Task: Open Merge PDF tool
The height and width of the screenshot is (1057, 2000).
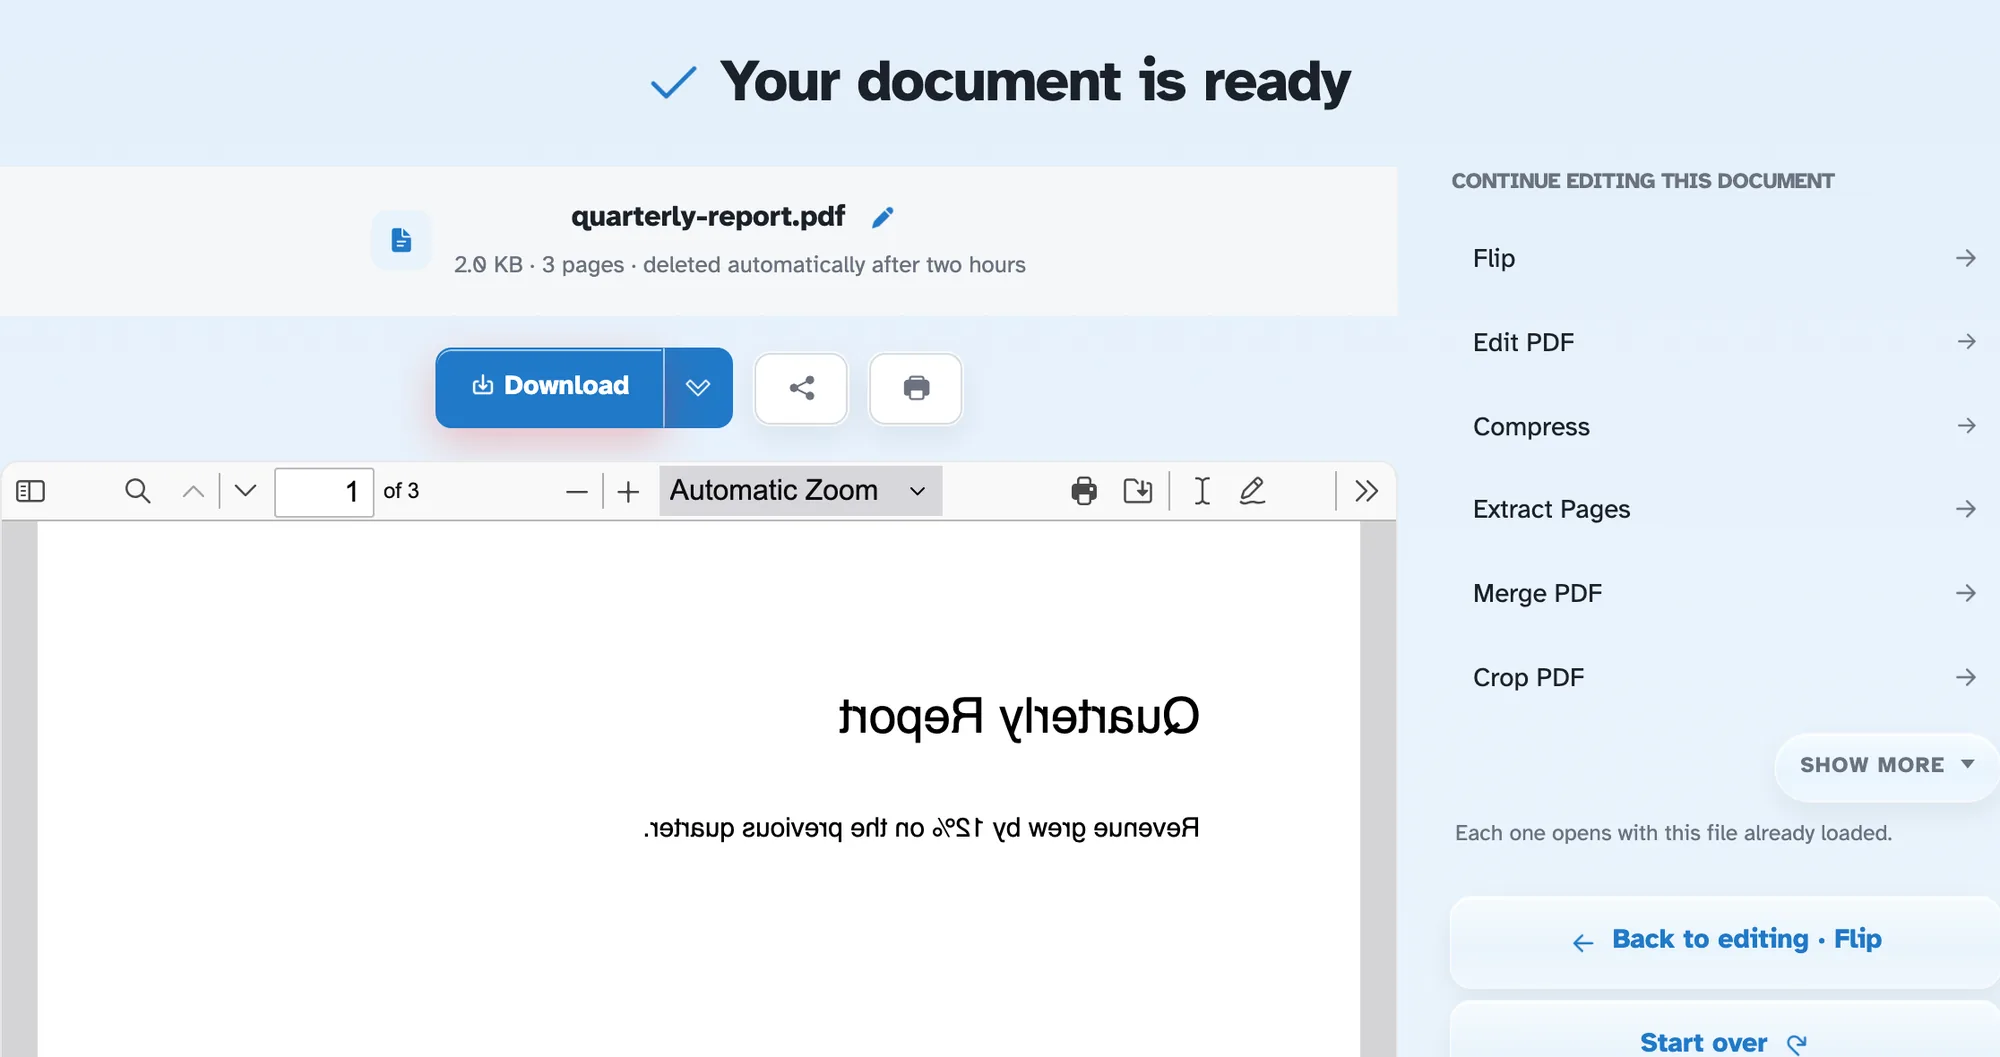Action: tap(1724, 593)
